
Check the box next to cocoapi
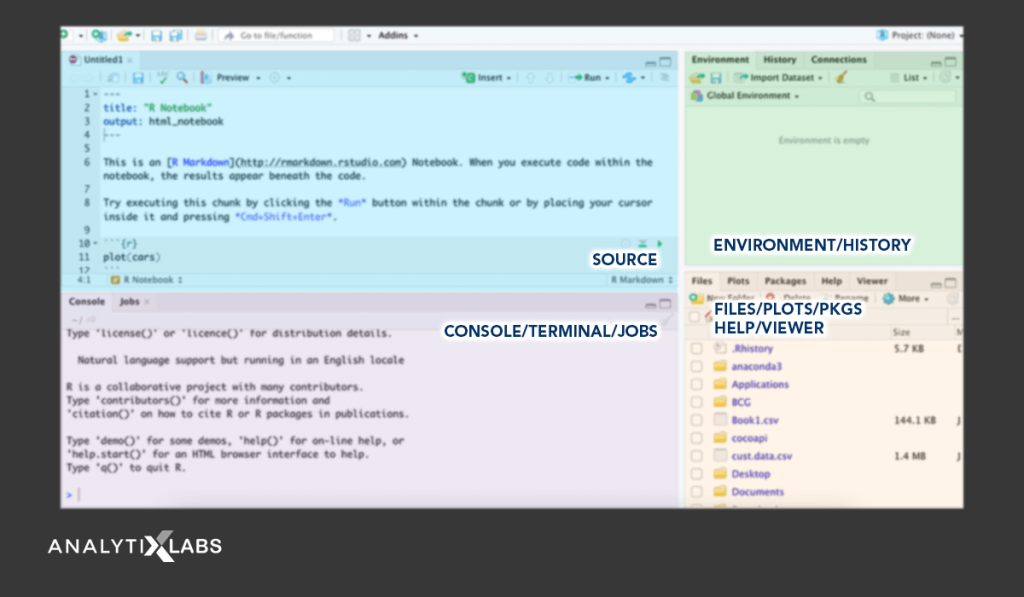pyautogui.click(x=697, y=438)
